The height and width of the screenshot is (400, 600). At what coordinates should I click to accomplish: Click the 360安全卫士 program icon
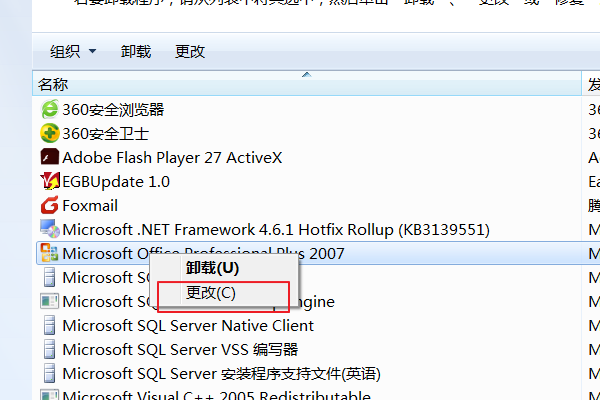point(49,133)
